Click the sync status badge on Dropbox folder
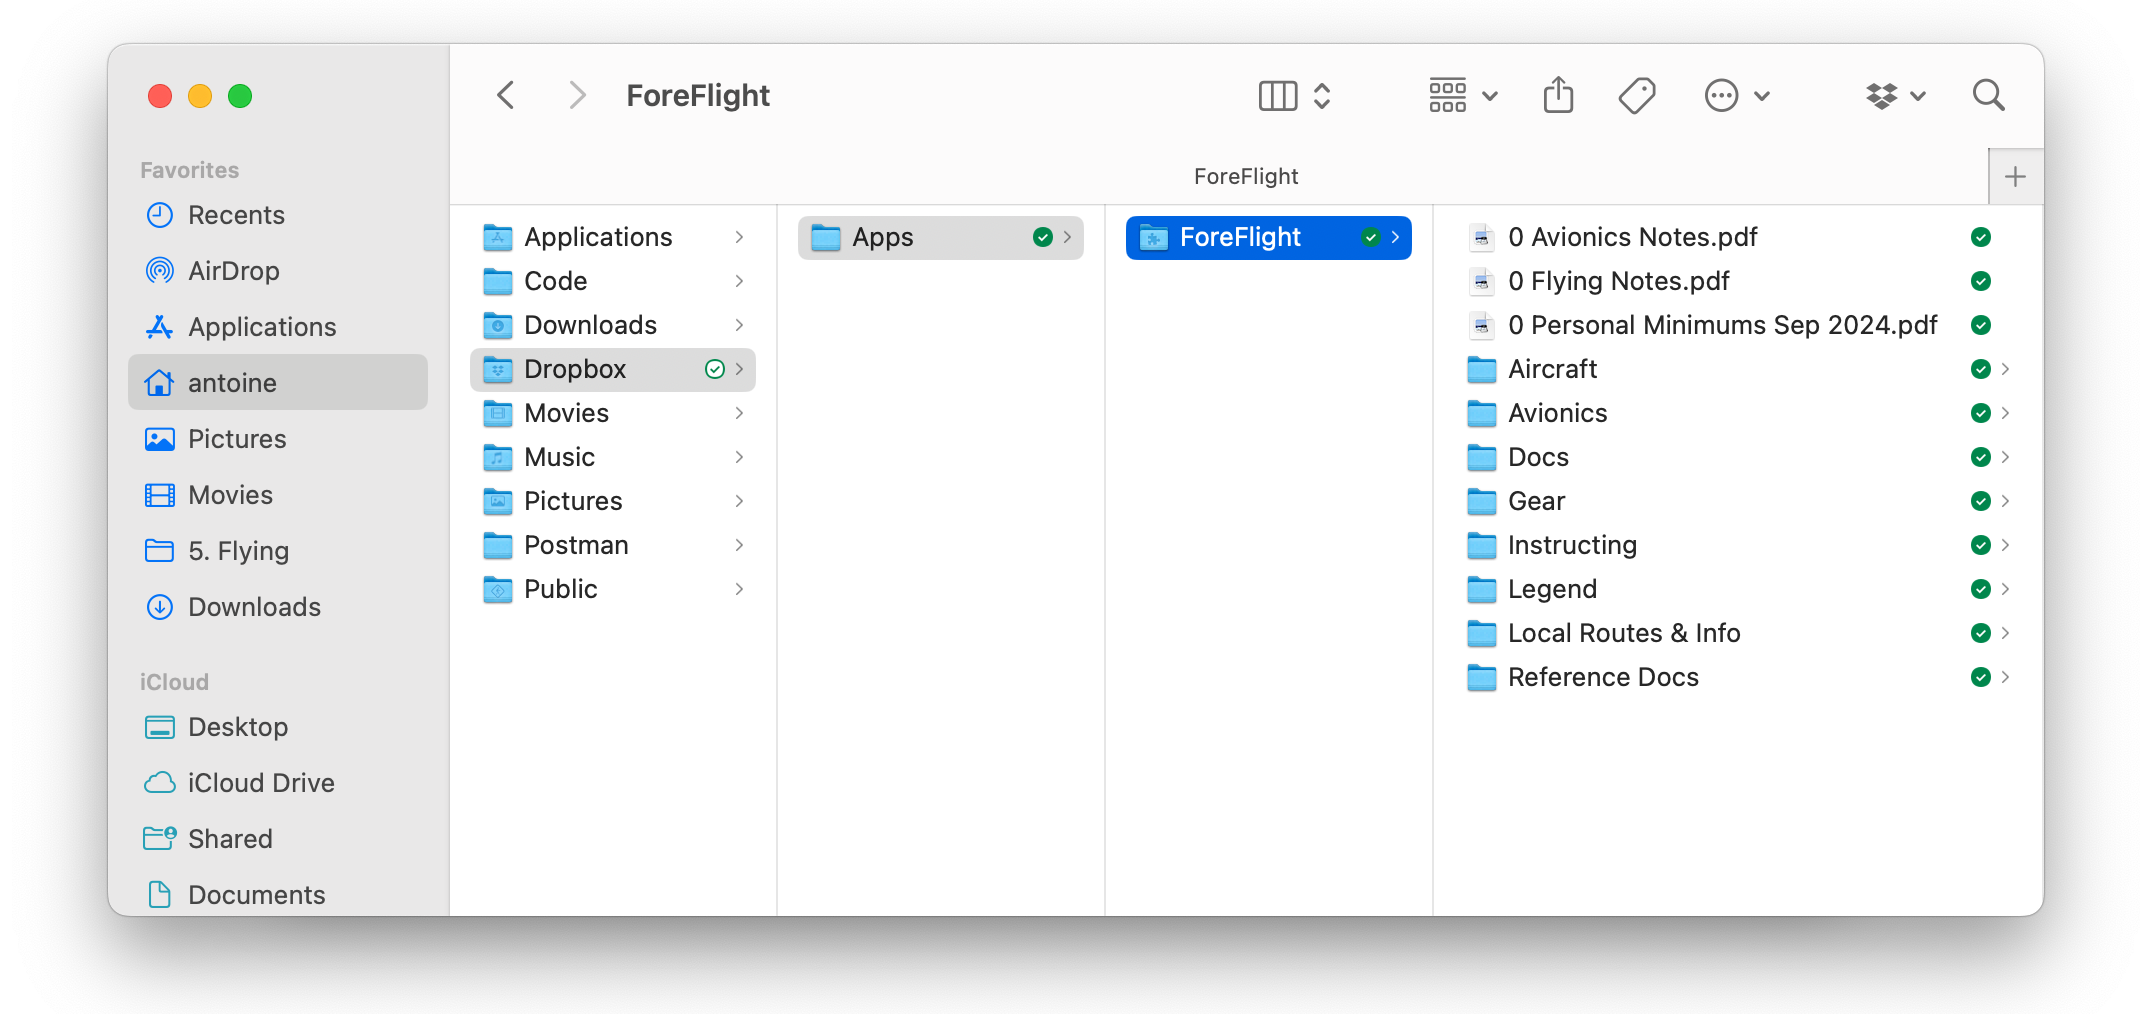Screen dimensions: 2154x1014 coord(715,369)
